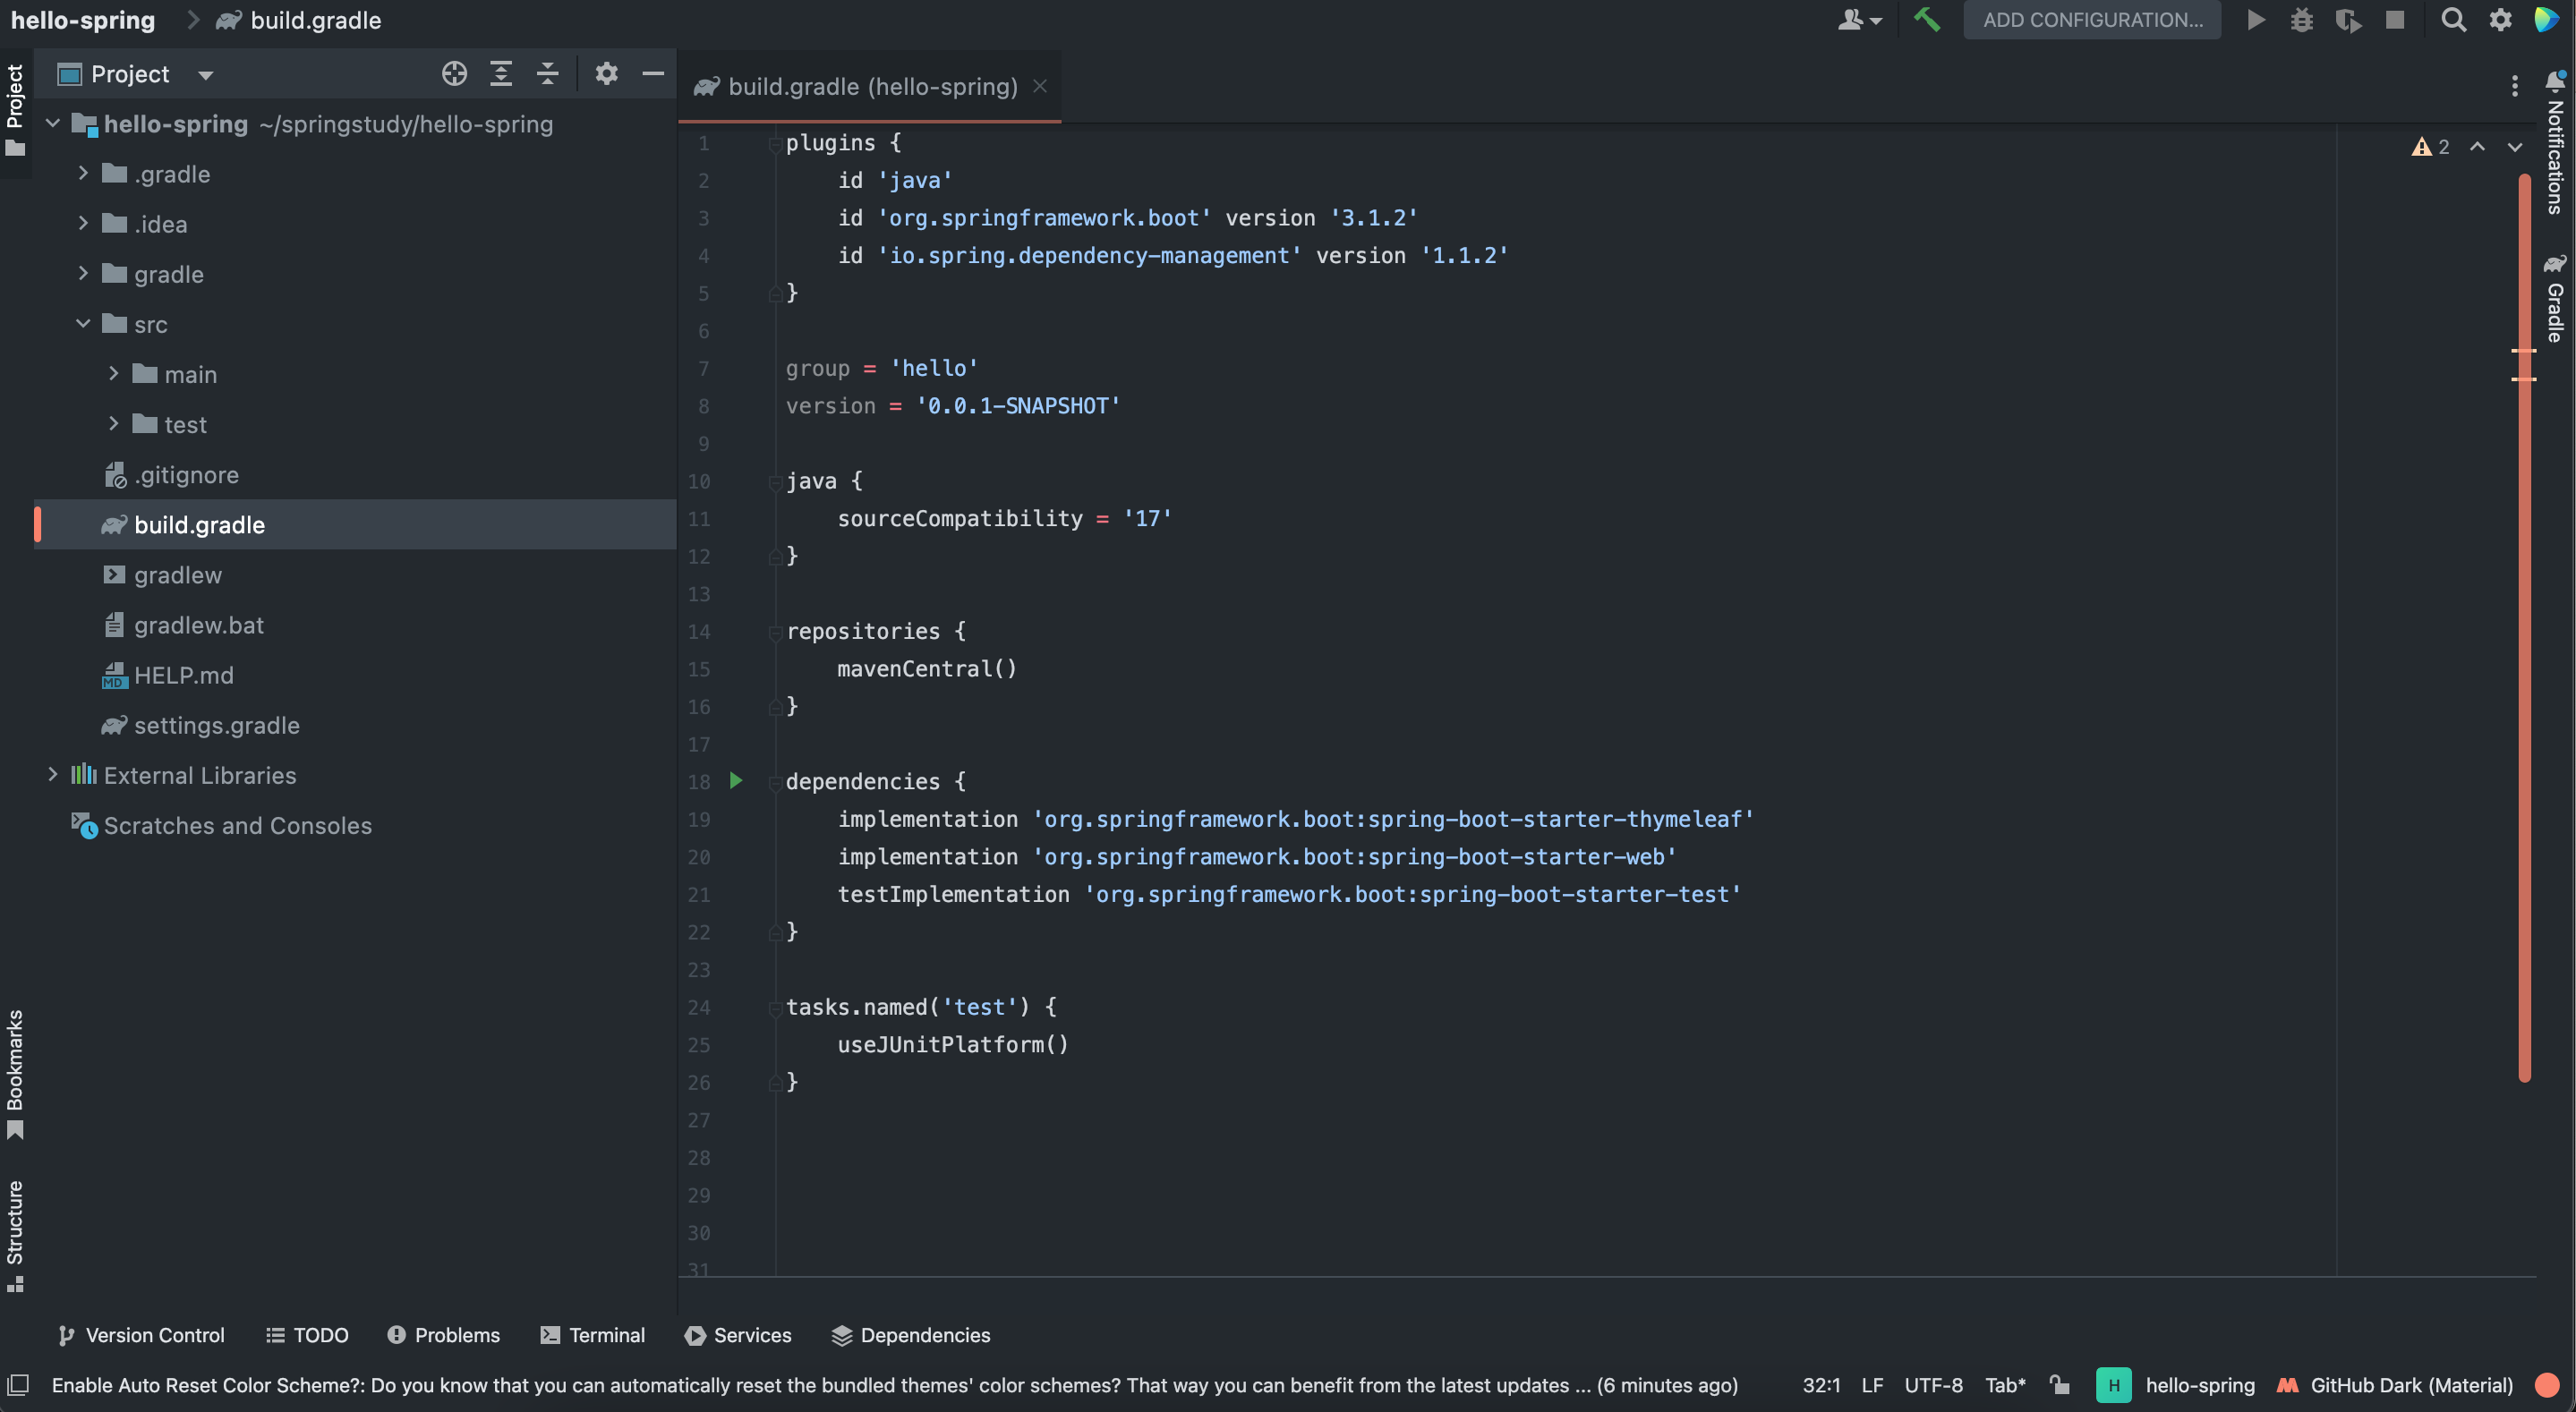
Task: Click Run with Coverage icon
Action: [2348, 20]
